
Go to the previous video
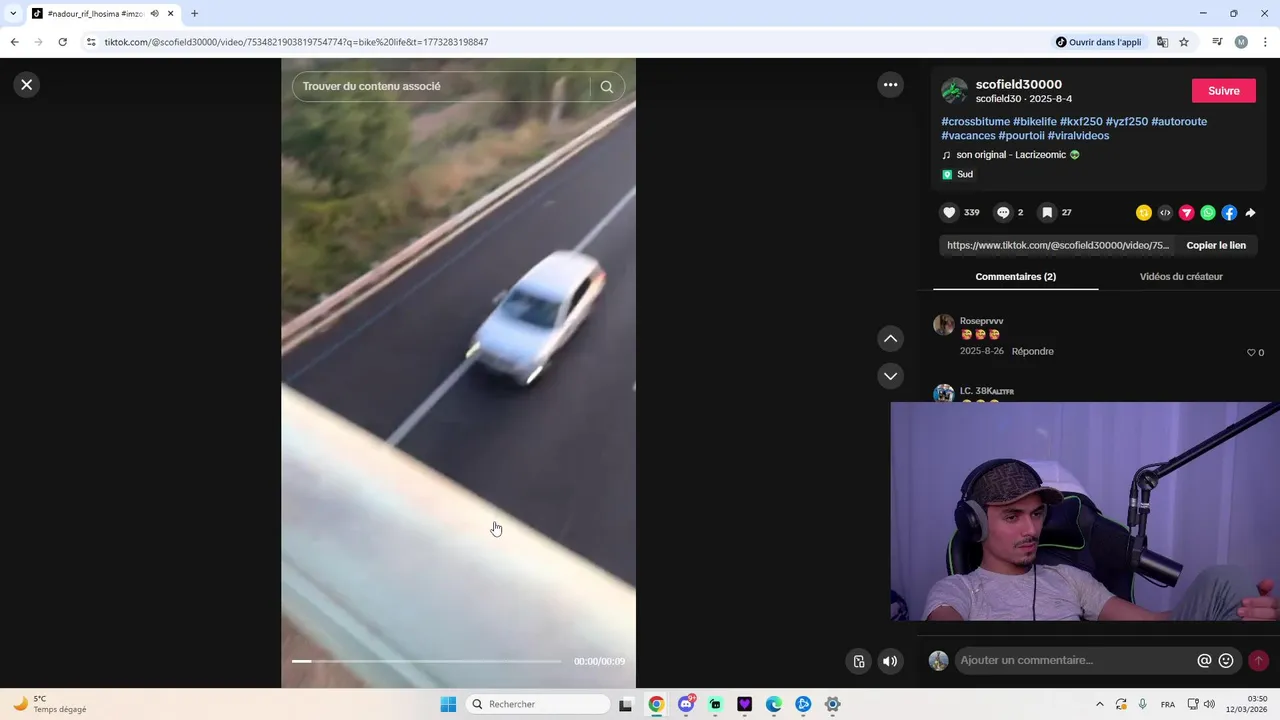890,339
